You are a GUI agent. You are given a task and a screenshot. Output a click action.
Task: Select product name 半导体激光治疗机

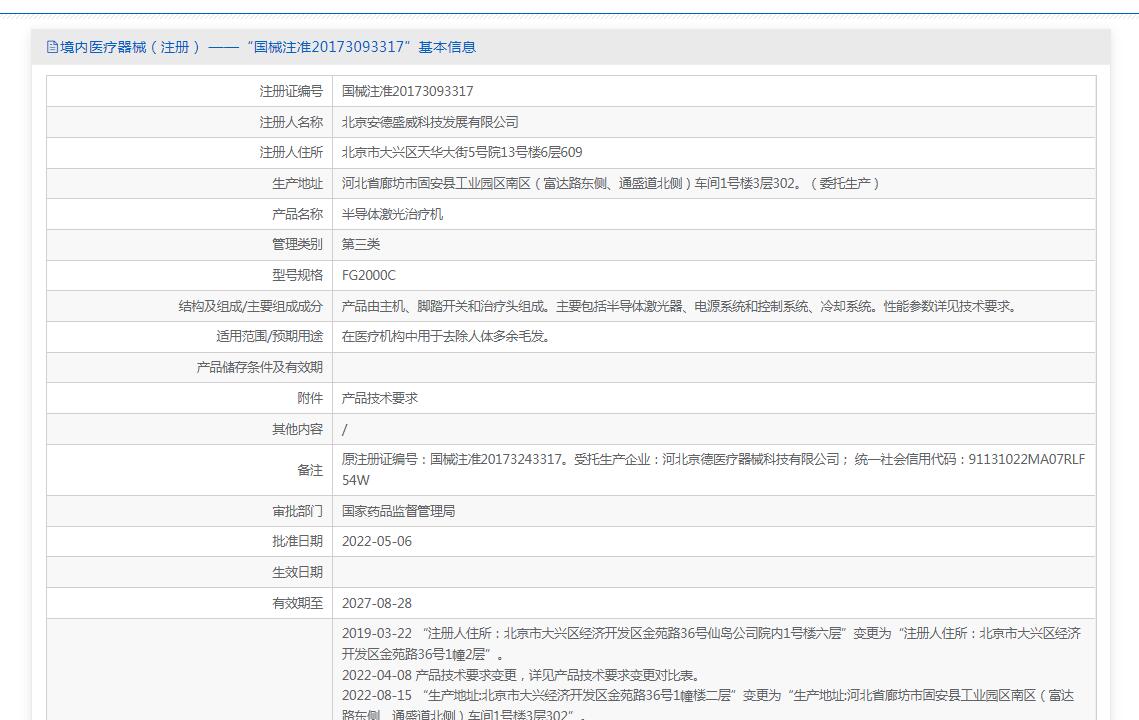pos(392,214)
